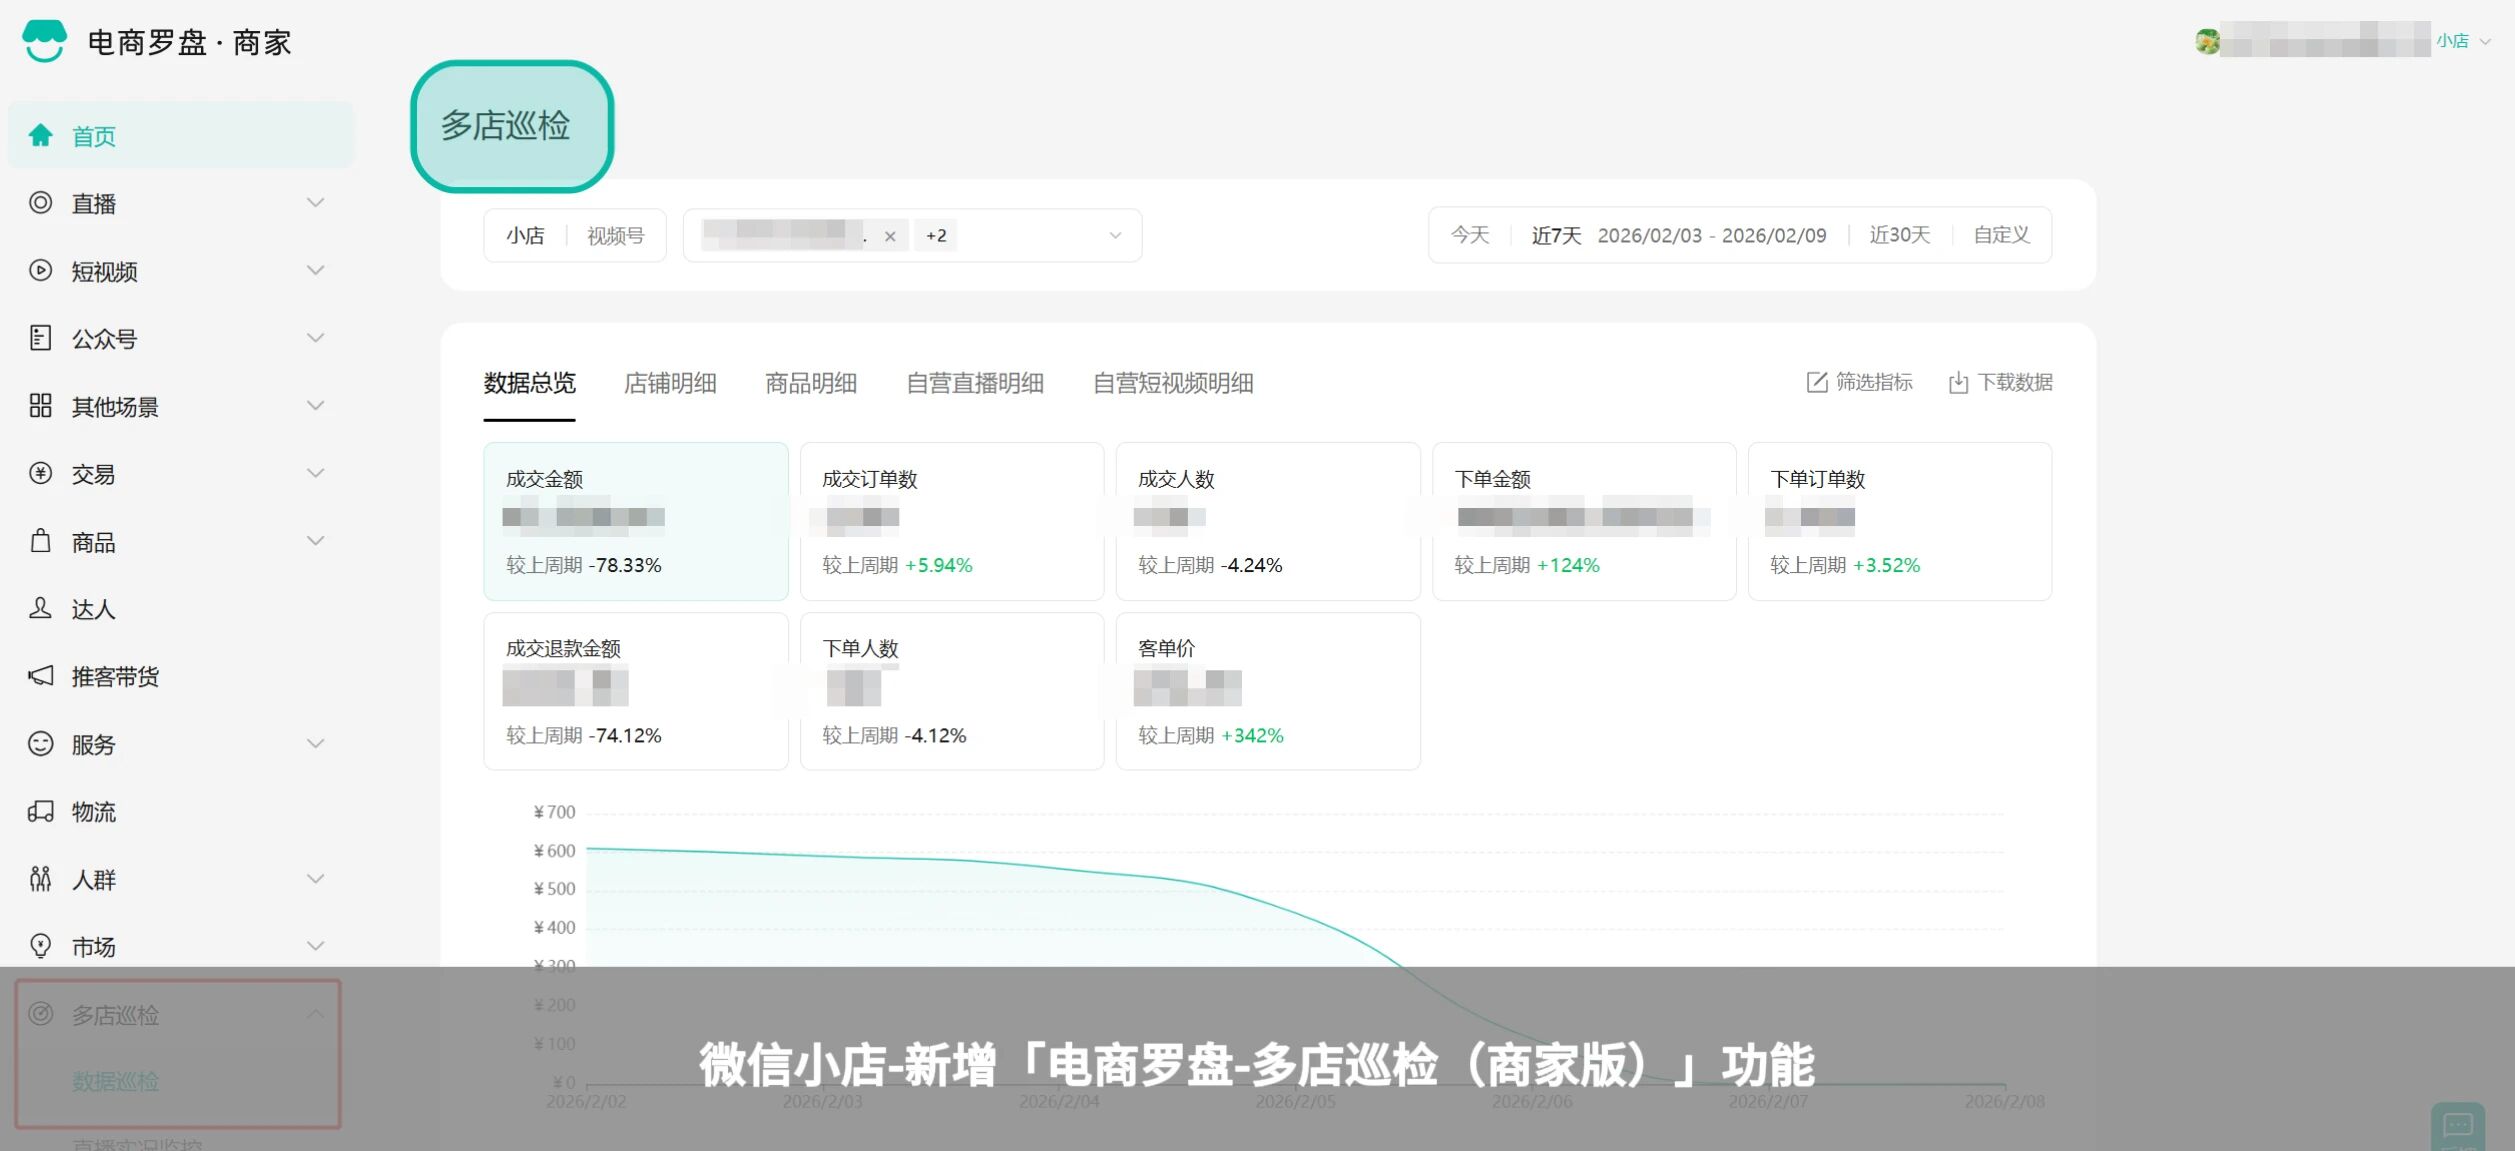Expand the 服务 menu chevron
The image size is (2515, 1151).
pos(315,744)
